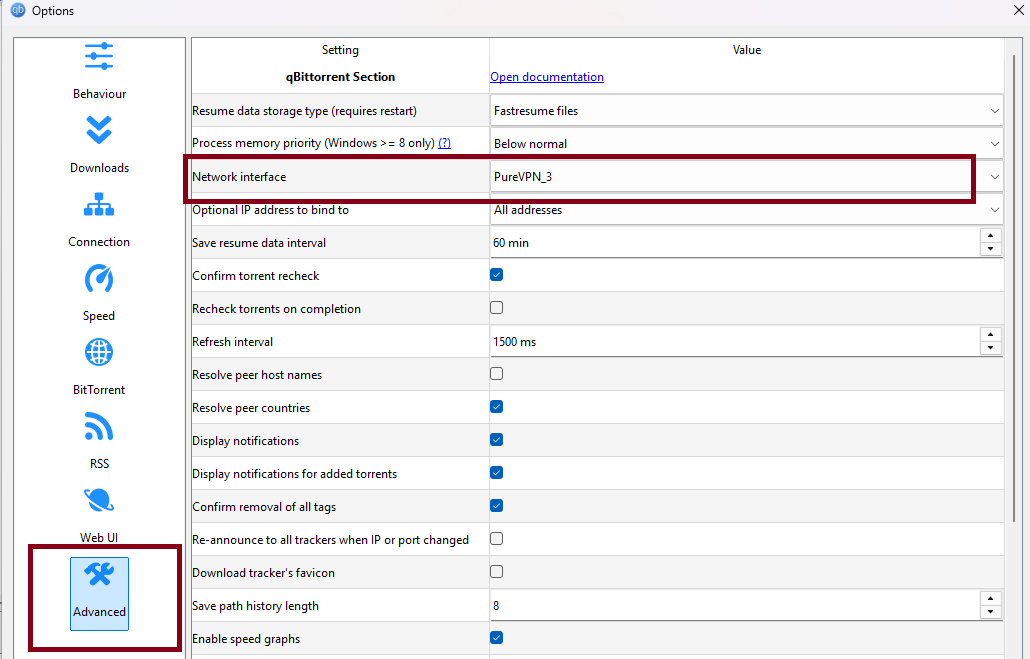Open the Web UI planet icon
Viewport: 1030px width, 659px height.
tap(99, 500)
